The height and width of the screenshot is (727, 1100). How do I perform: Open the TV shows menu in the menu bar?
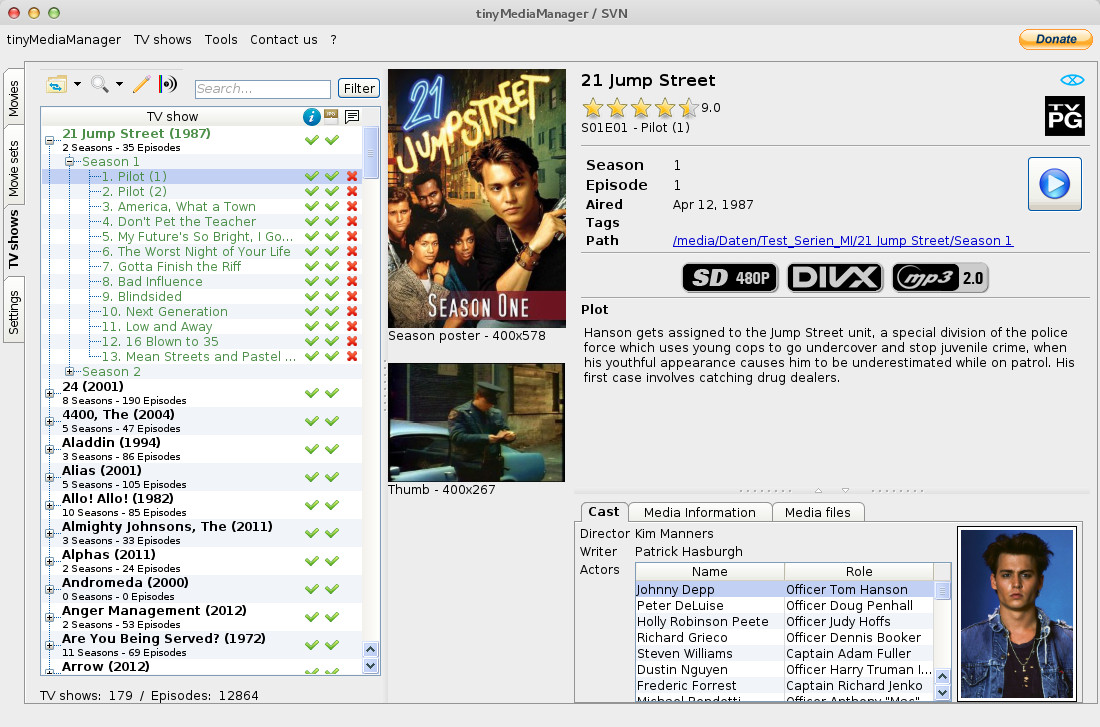163,40
